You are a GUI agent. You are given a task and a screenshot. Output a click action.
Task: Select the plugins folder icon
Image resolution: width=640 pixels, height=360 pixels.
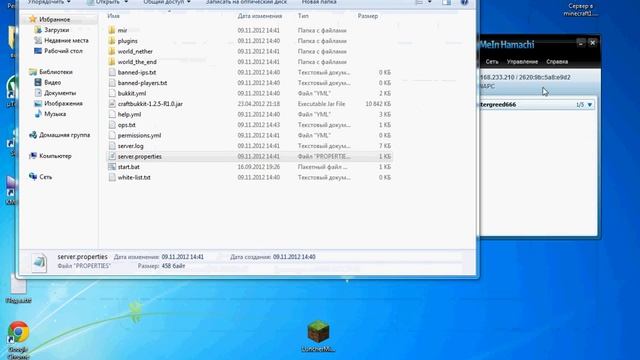[112, 41]
